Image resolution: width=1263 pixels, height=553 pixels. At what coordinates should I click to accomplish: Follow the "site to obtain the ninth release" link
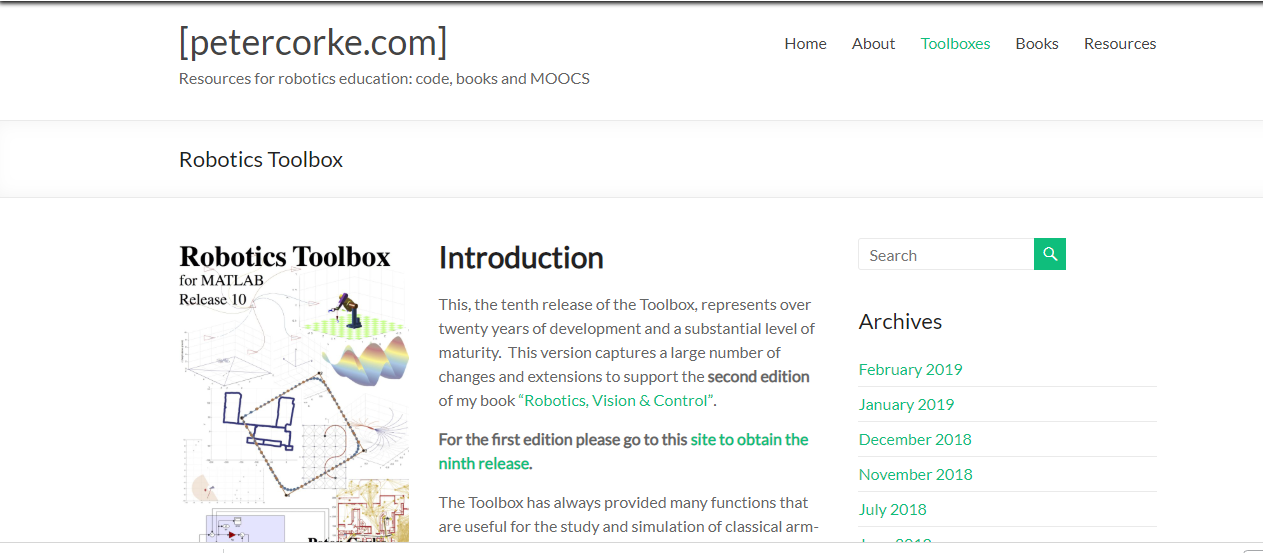pyautogui.click(x=623, y=451)
